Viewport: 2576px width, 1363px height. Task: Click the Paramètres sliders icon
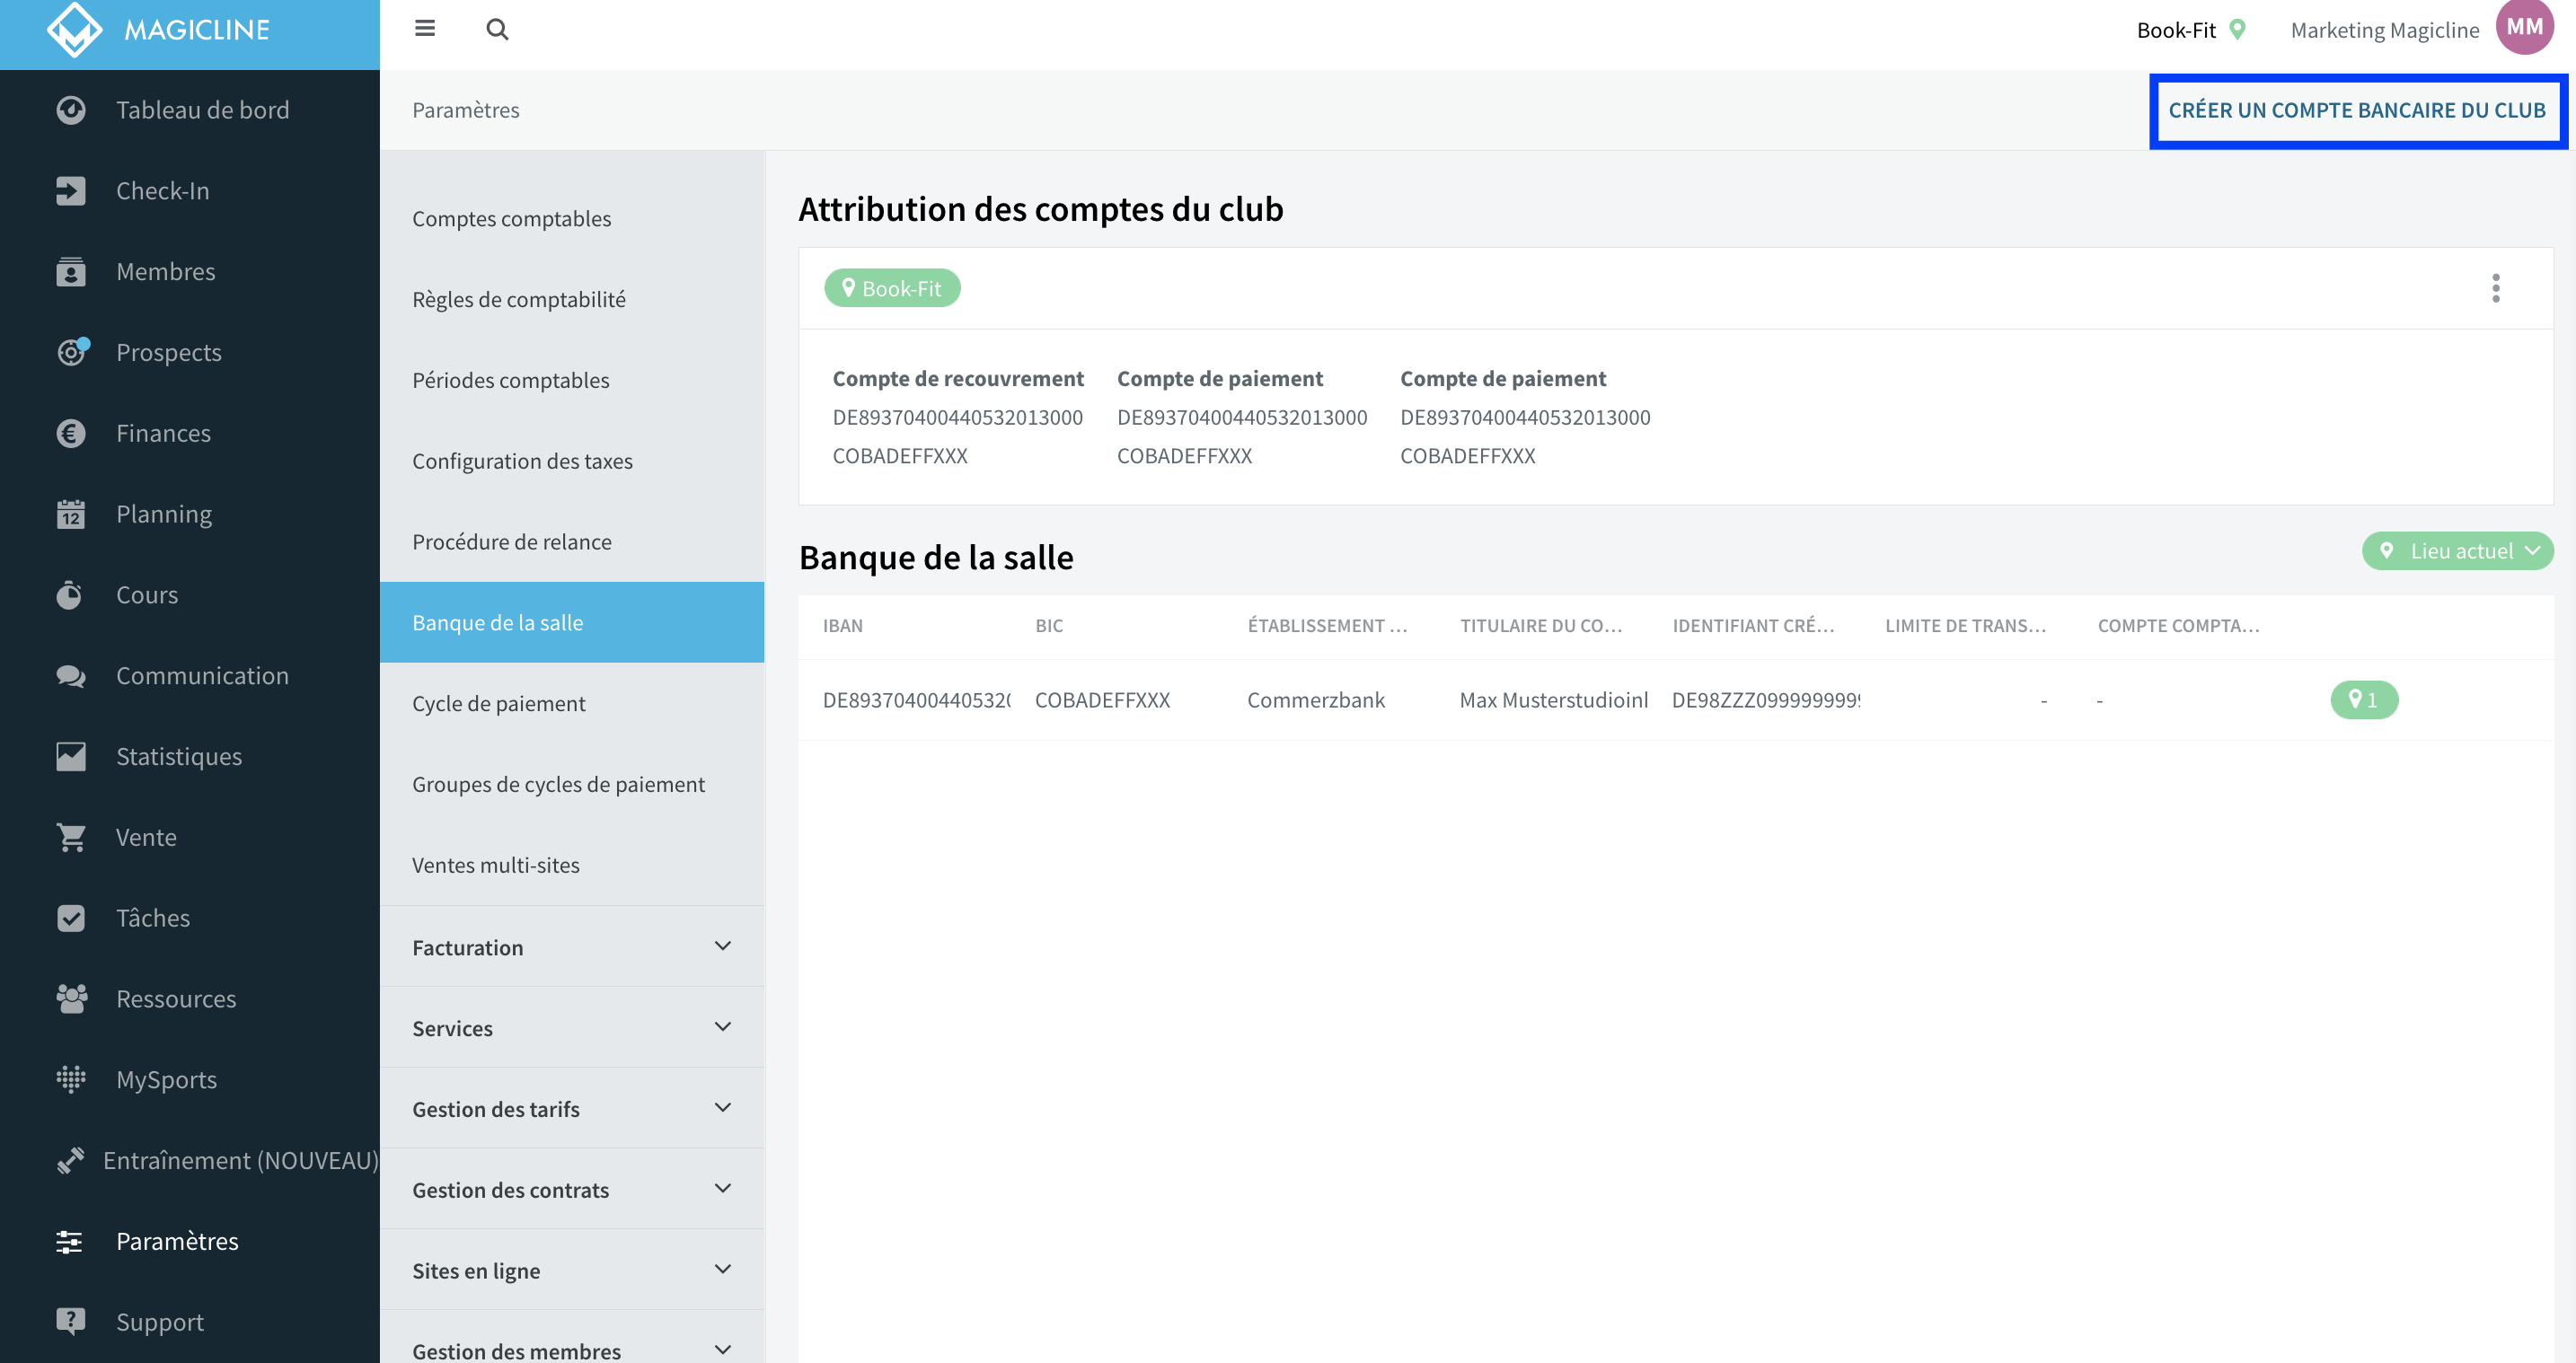(x=69, y=1242)
